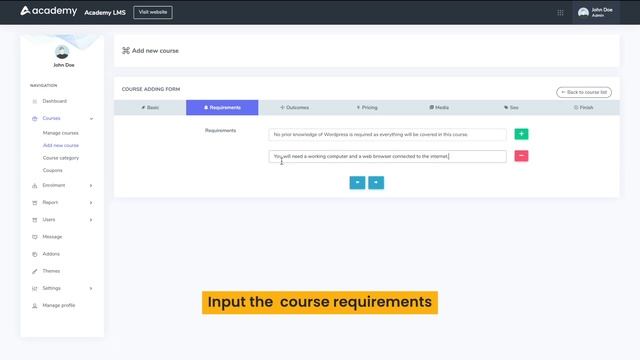Click sidebar profile picture of John Doe
This screenshot has height=360, width=640.
pyautogui.click(x=62, y=52)
